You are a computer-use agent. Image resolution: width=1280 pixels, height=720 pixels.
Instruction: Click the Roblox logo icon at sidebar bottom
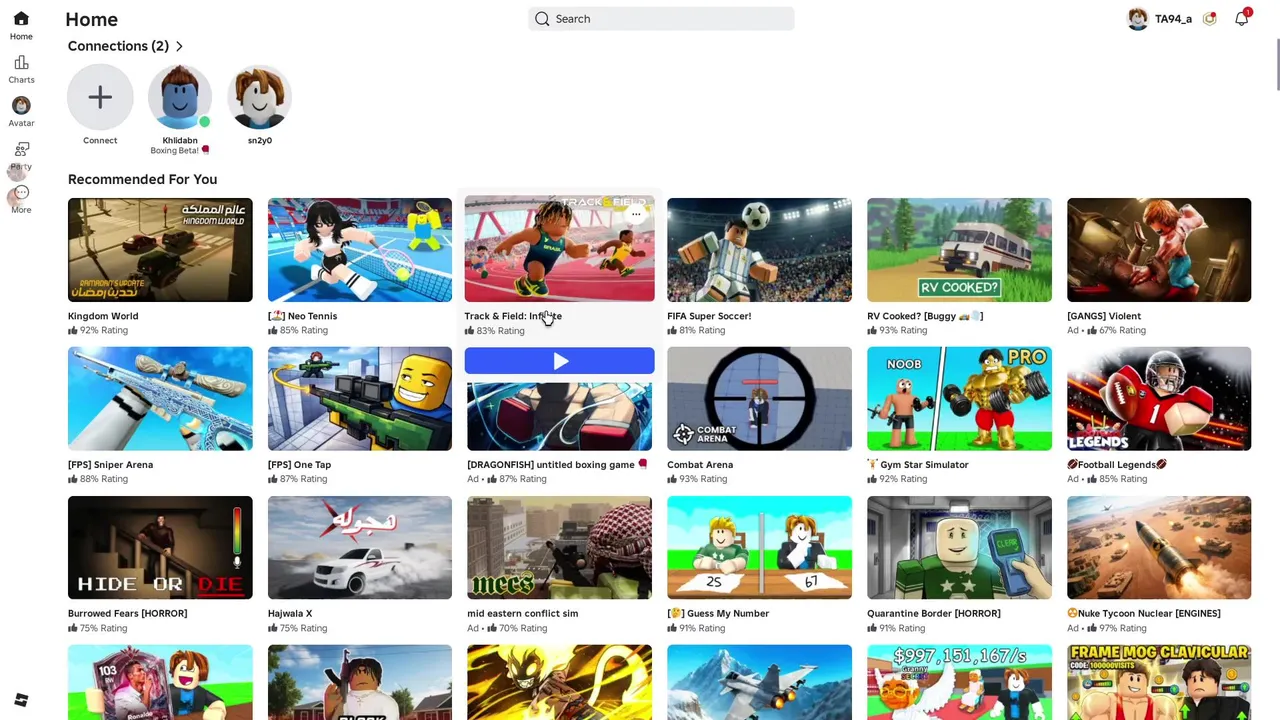pyautogui.click(x=21, y=700)
